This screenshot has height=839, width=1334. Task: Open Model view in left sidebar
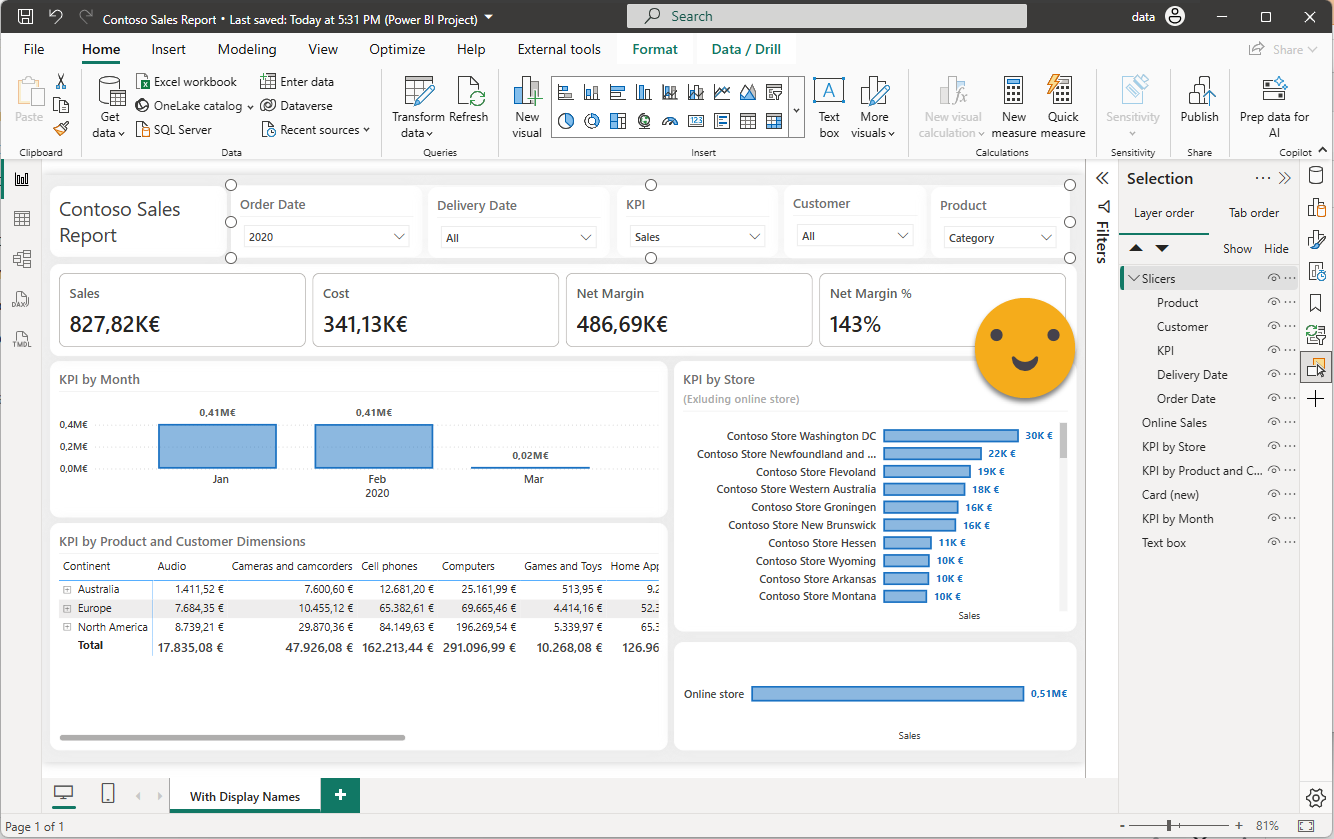(x=22, y=259)
